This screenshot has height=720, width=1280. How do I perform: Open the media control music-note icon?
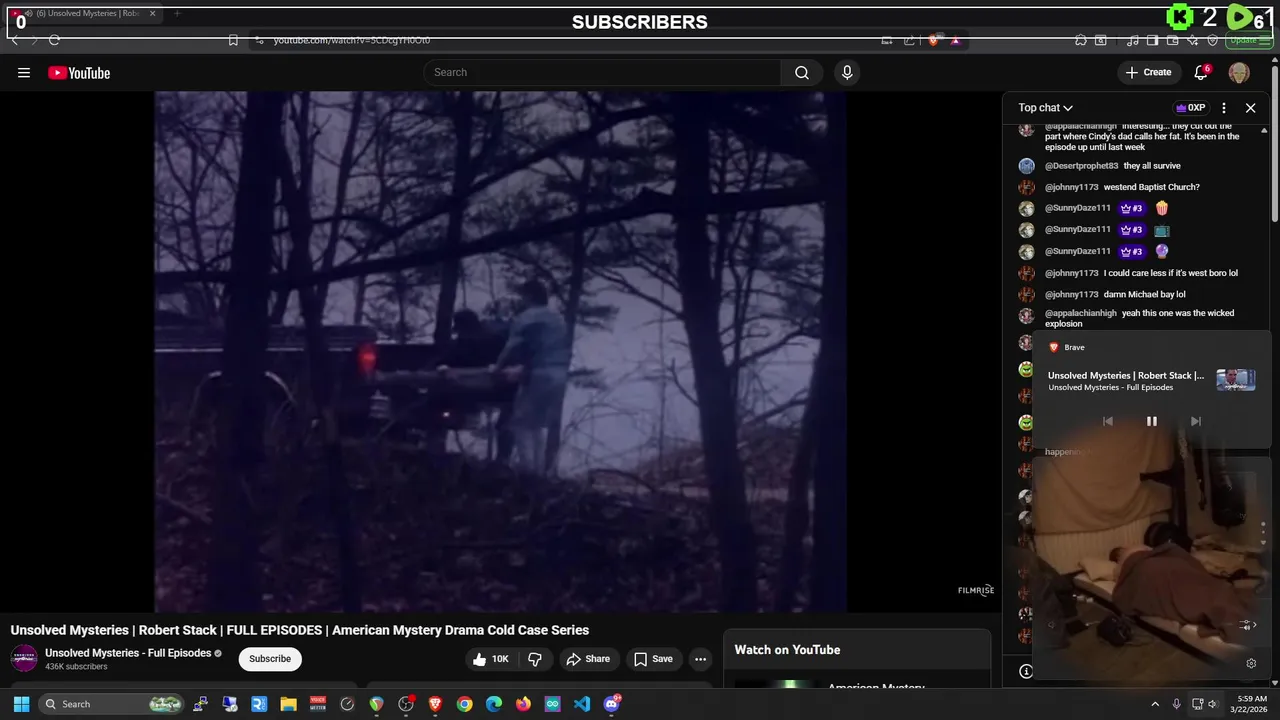1132,40
